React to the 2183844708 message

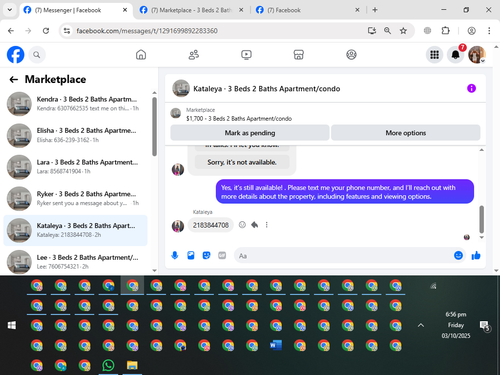(x=242, y=225)
